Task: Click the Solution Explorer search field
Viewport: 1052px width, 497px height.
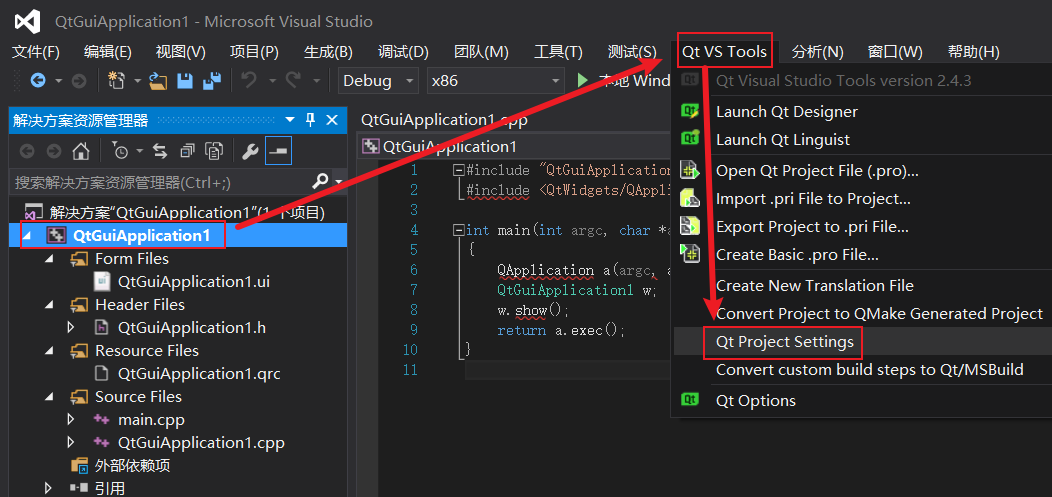Action: tap(161, 182)
